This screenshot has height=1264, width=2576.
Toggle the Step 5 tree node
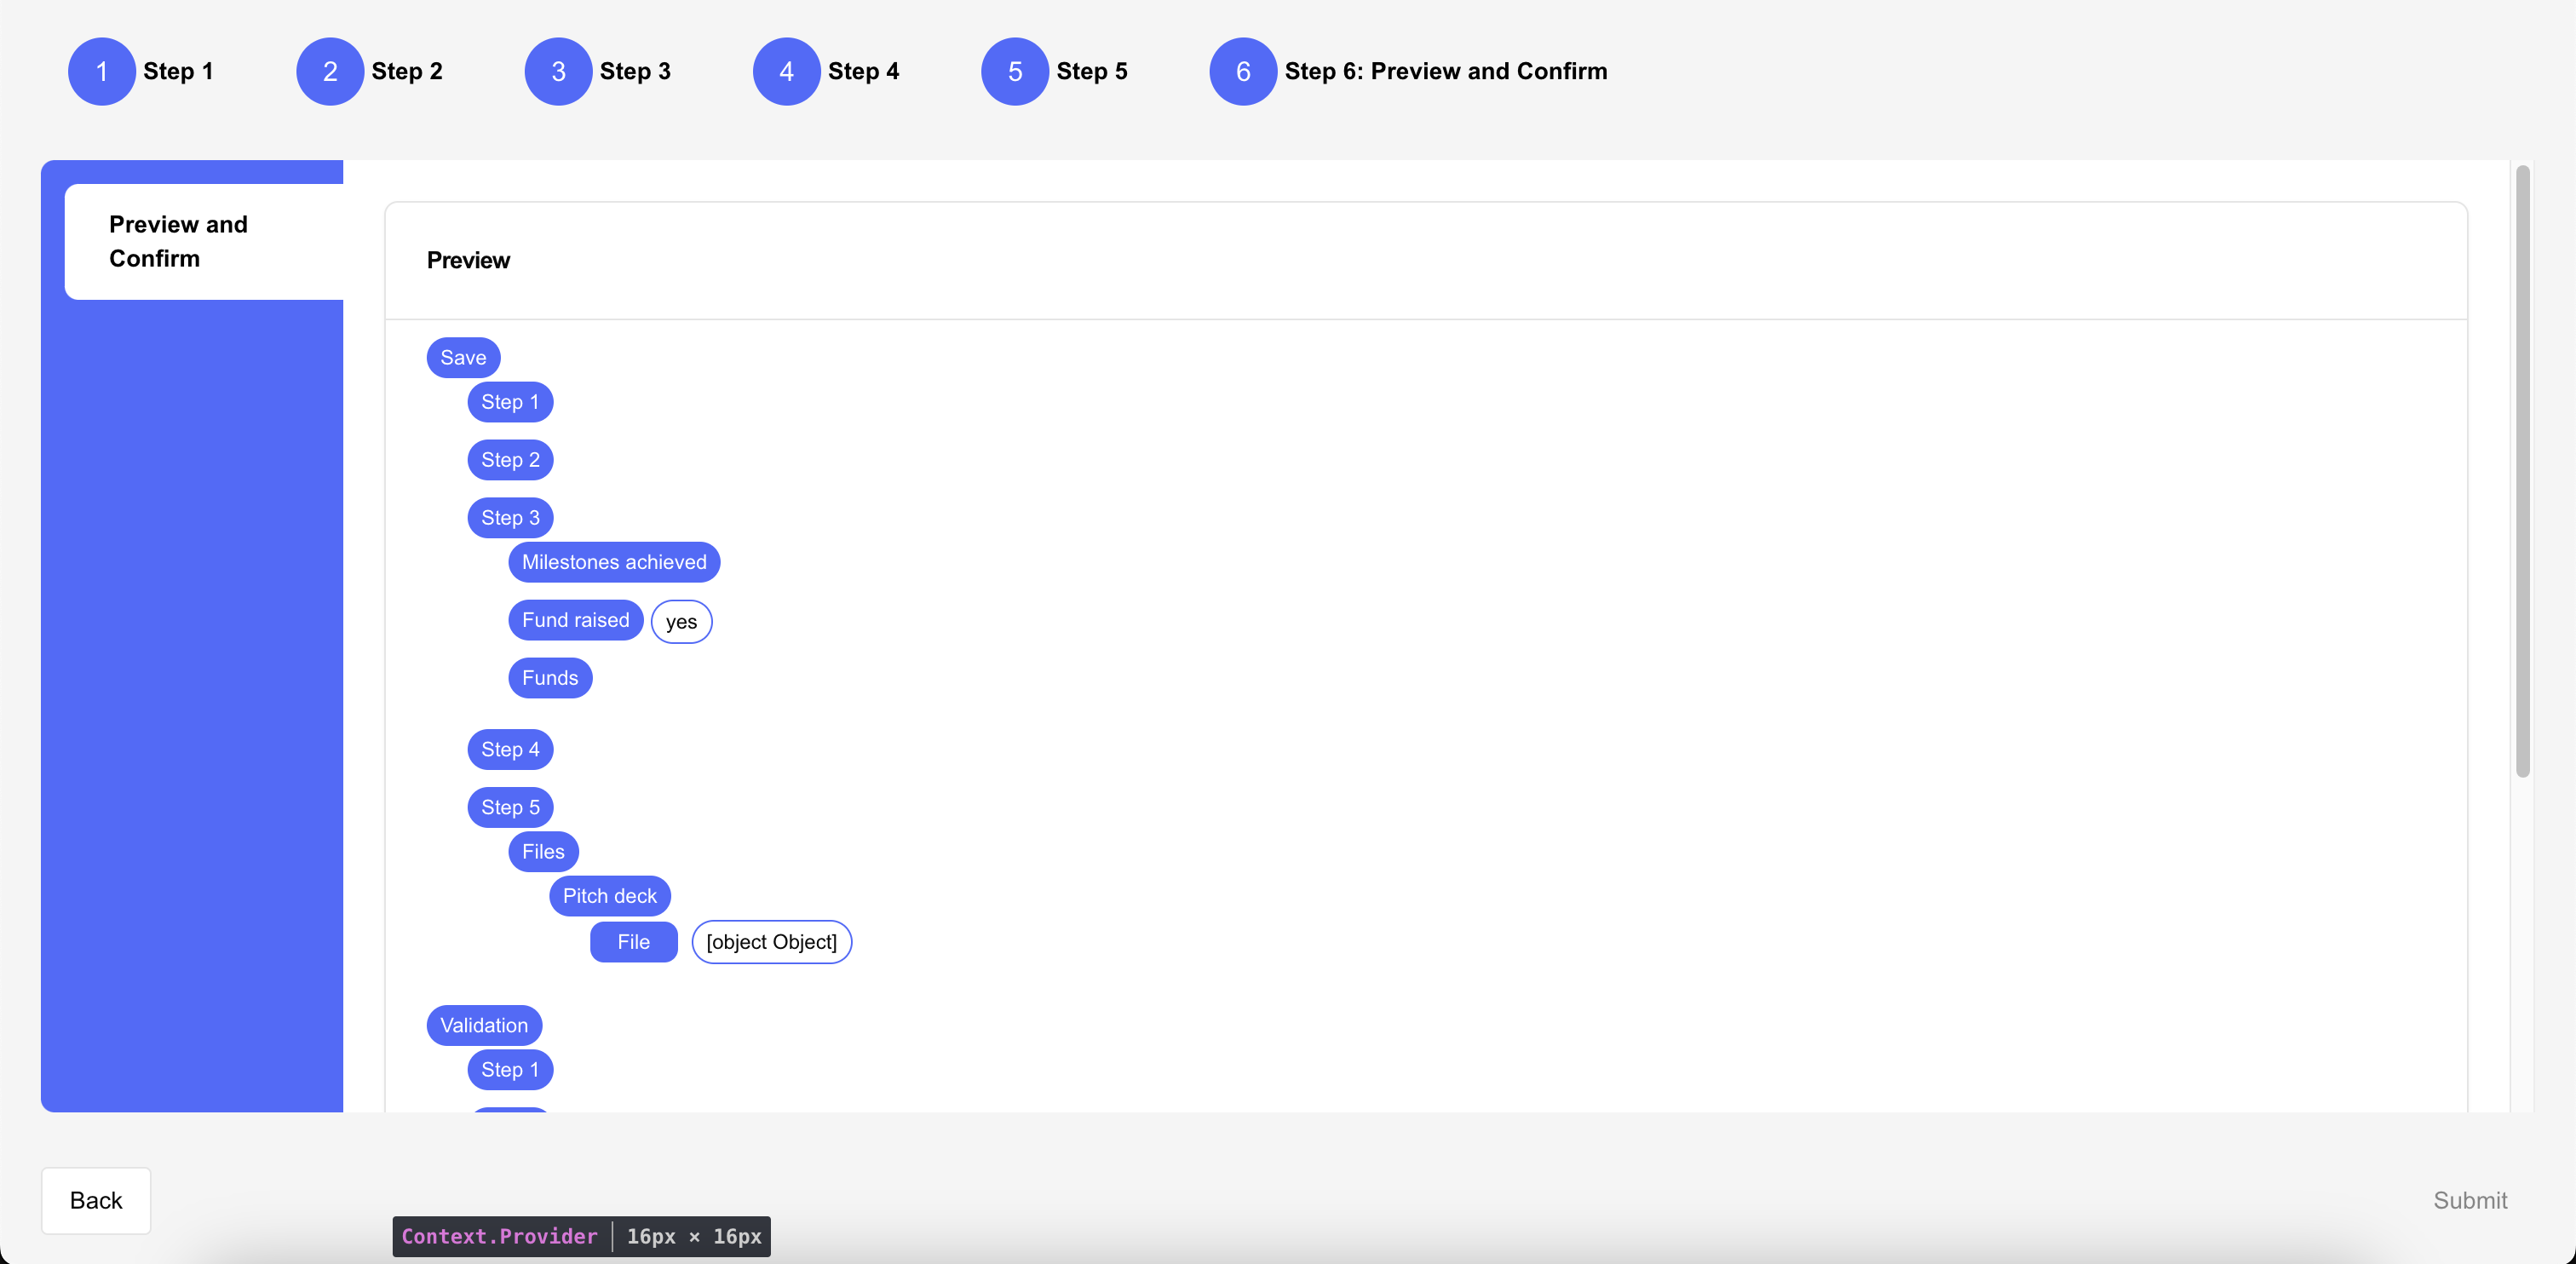click(x=510, y=807)
